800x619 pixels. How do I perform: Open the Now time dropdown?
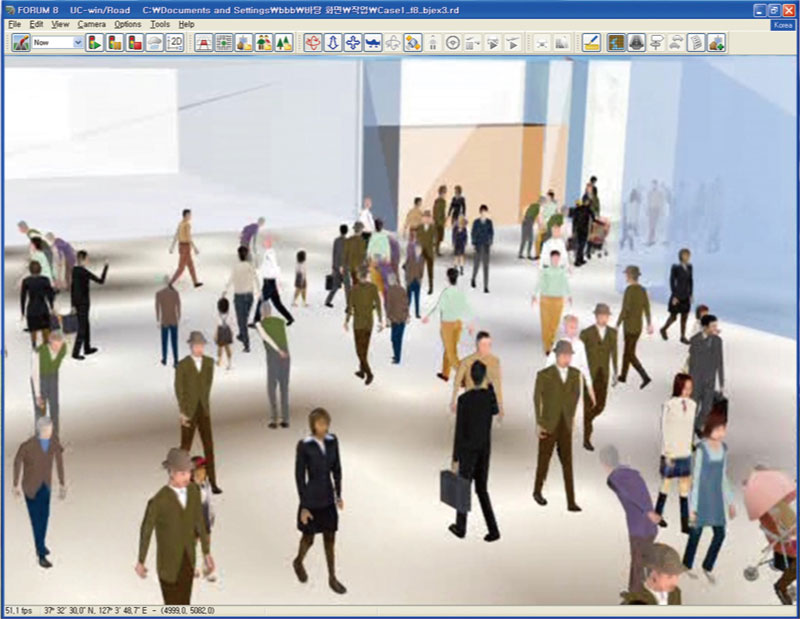click(78, 43)
